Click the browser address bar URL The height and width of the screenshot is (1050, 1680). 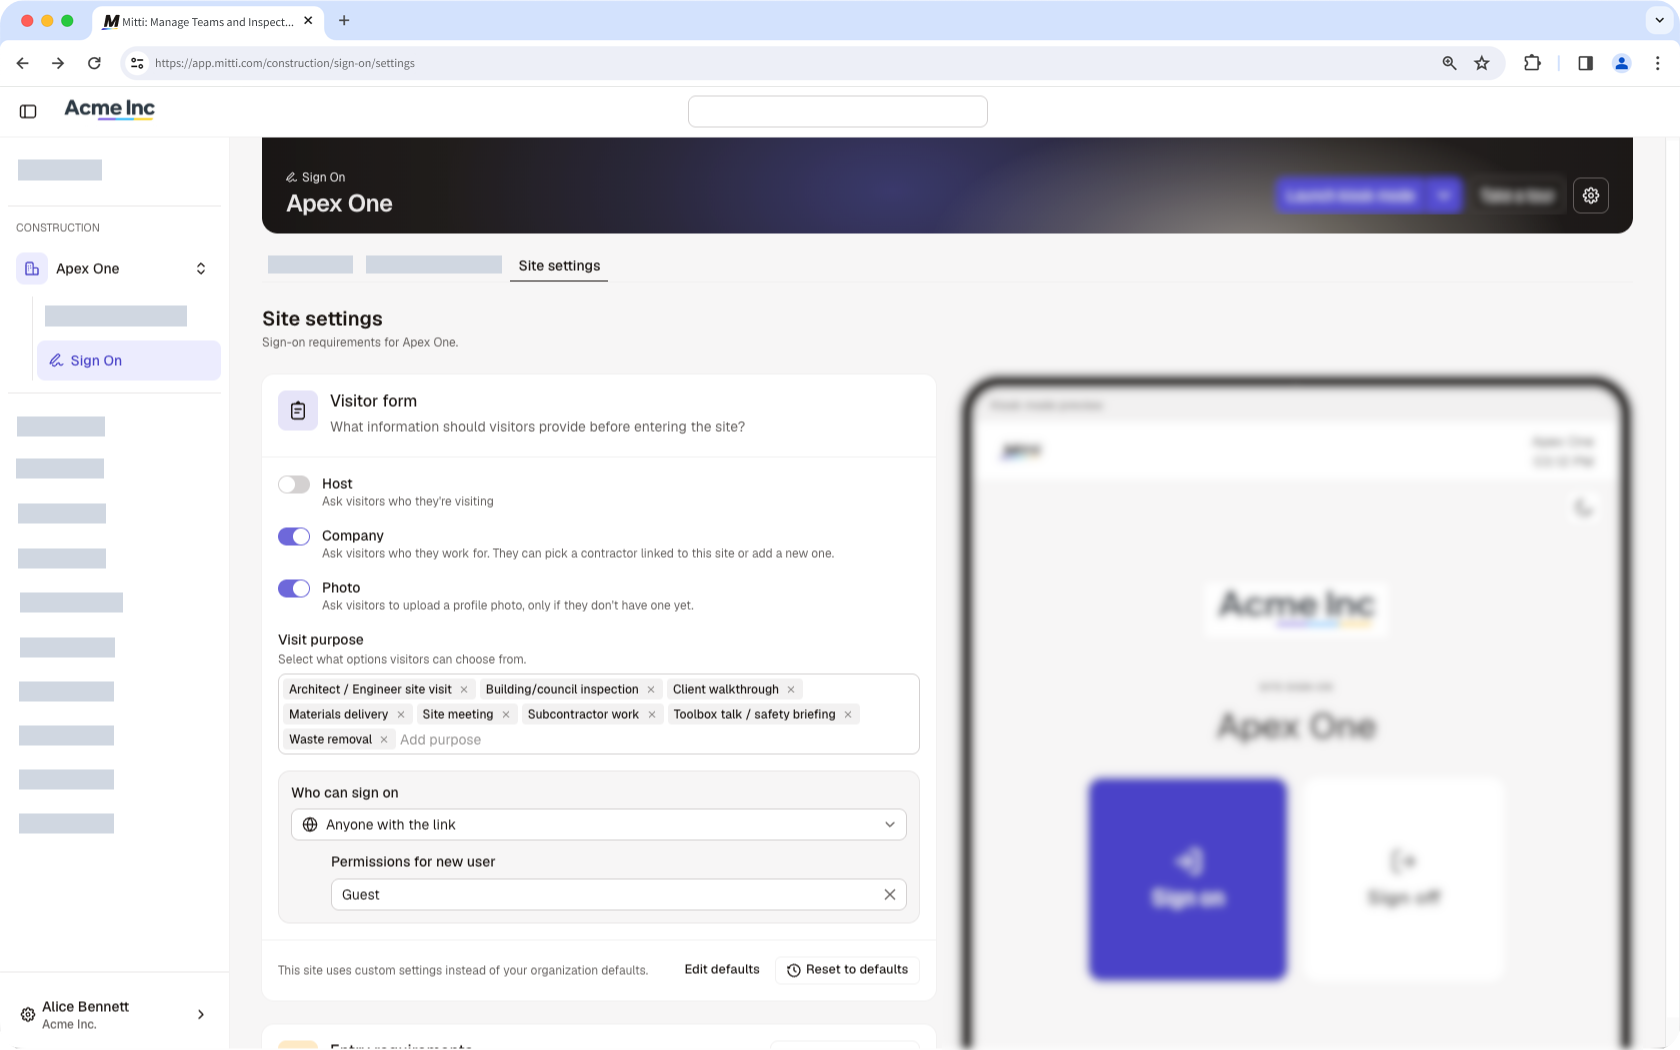(285, 63)
